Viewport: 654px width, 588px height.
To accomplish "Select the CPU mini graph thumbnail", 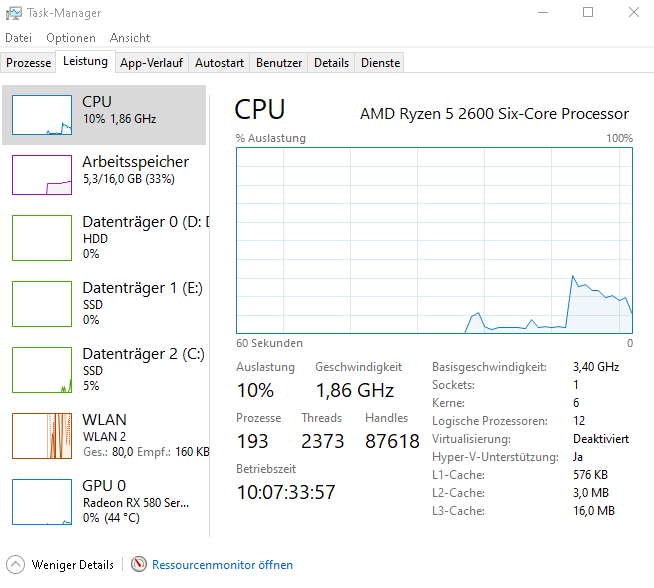I will click(x=42, y=115).
